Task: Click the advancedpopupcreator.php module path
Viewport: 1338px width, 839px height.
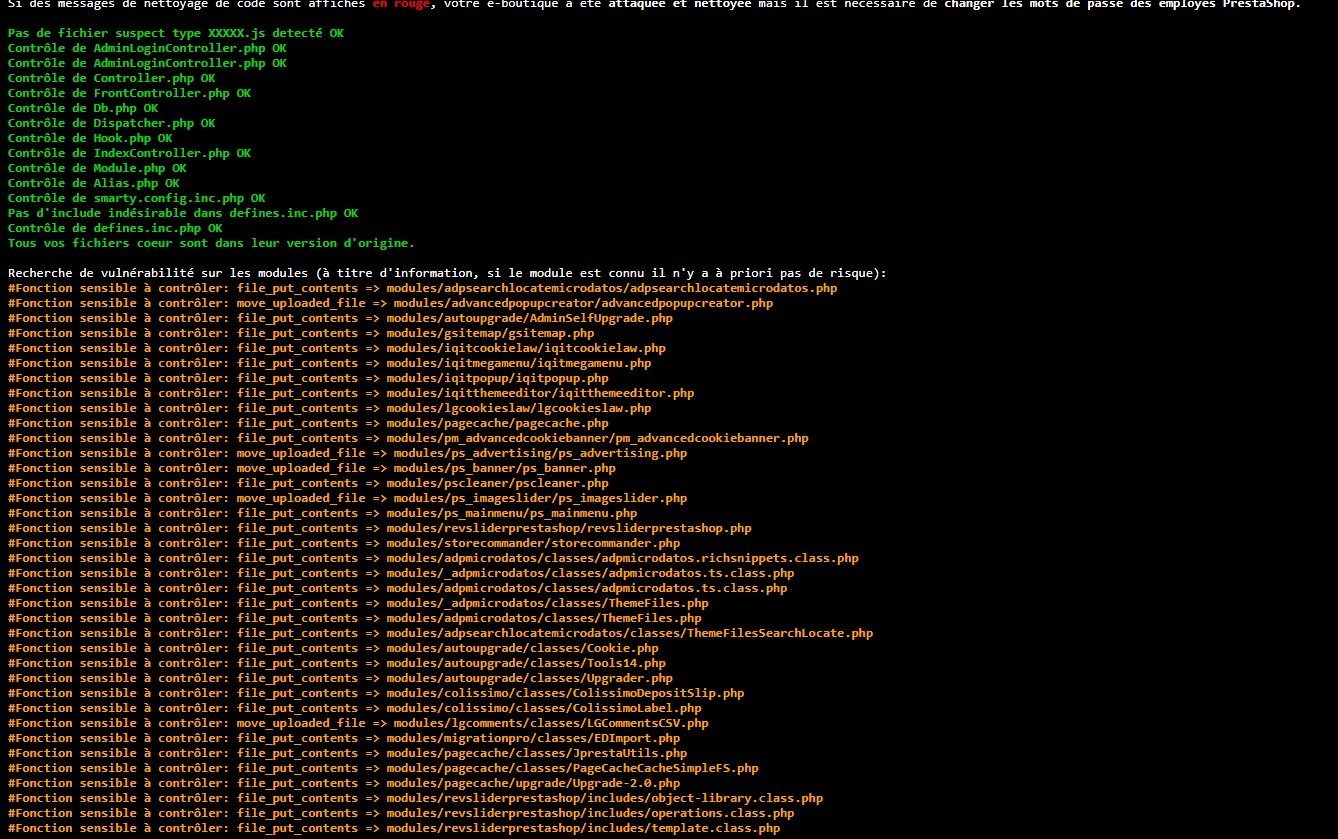Action: point(583,303)
